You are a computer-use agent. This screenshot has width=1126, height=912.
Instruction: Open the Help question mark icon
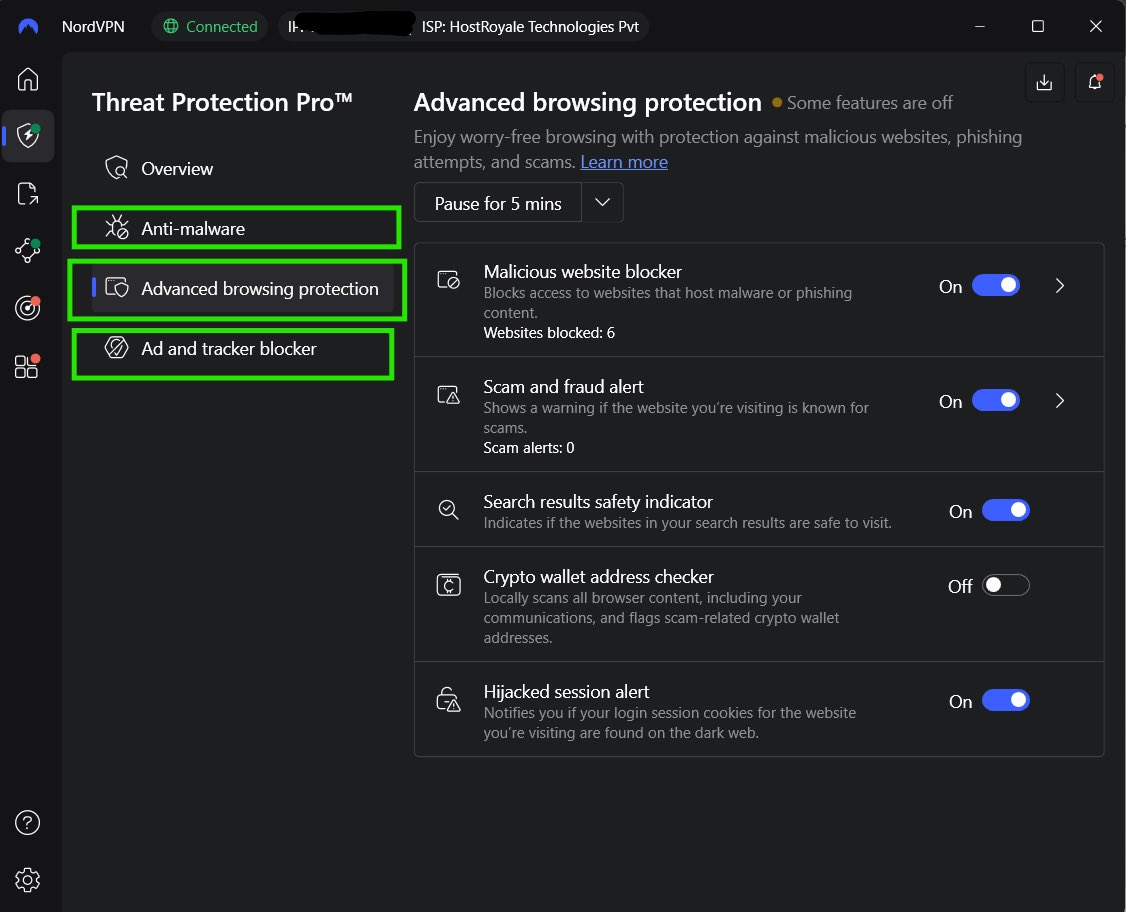[x=27, y=822]
